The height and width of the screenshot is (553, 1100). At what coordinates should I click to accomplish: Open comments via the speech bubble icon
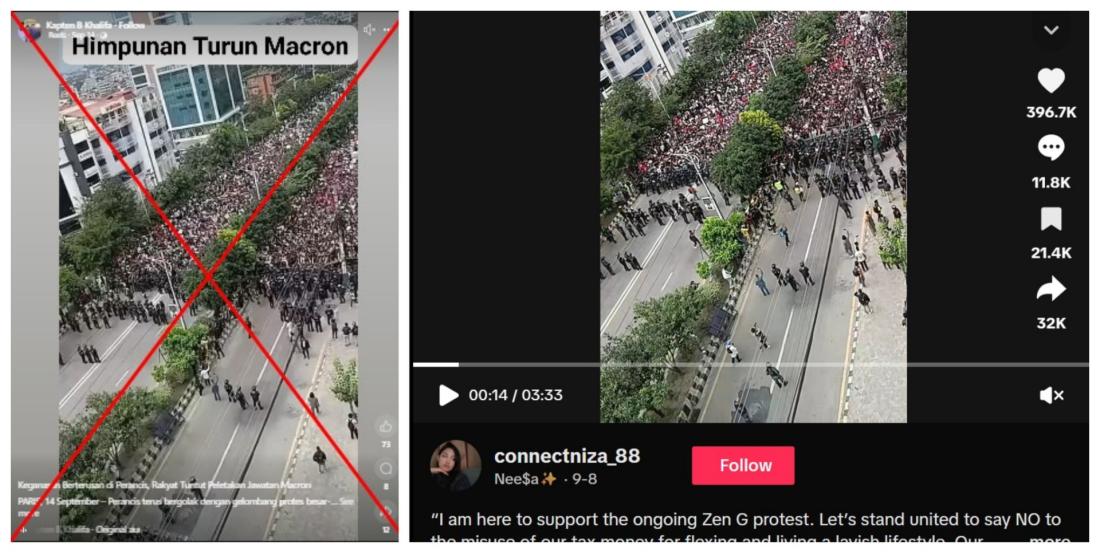click(x=1051, y=148)
